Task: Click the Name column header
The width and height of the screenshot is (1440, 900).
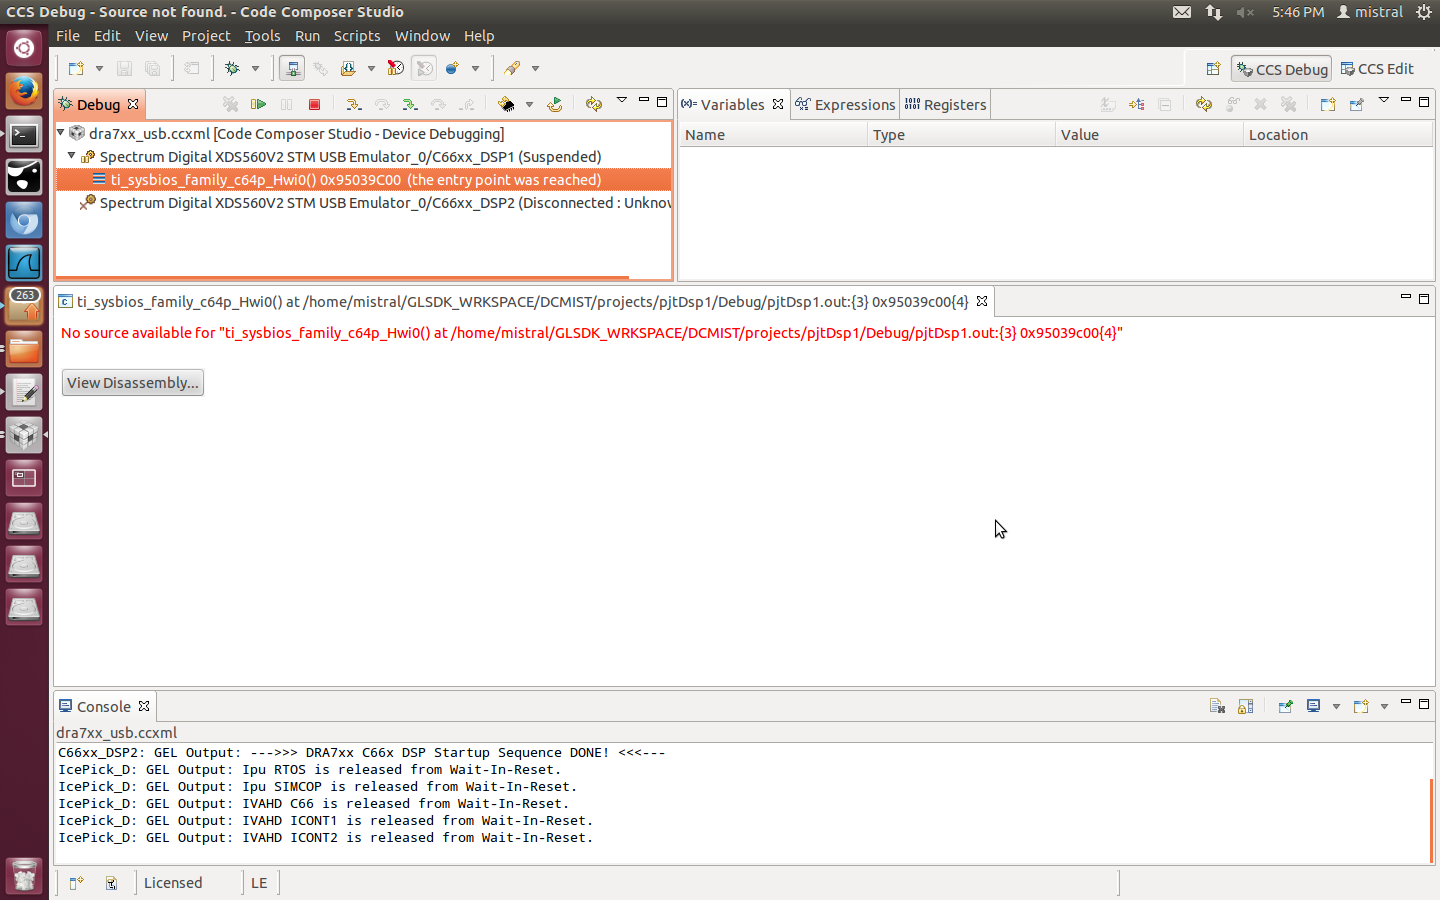Action: click(x=773, y=135)
